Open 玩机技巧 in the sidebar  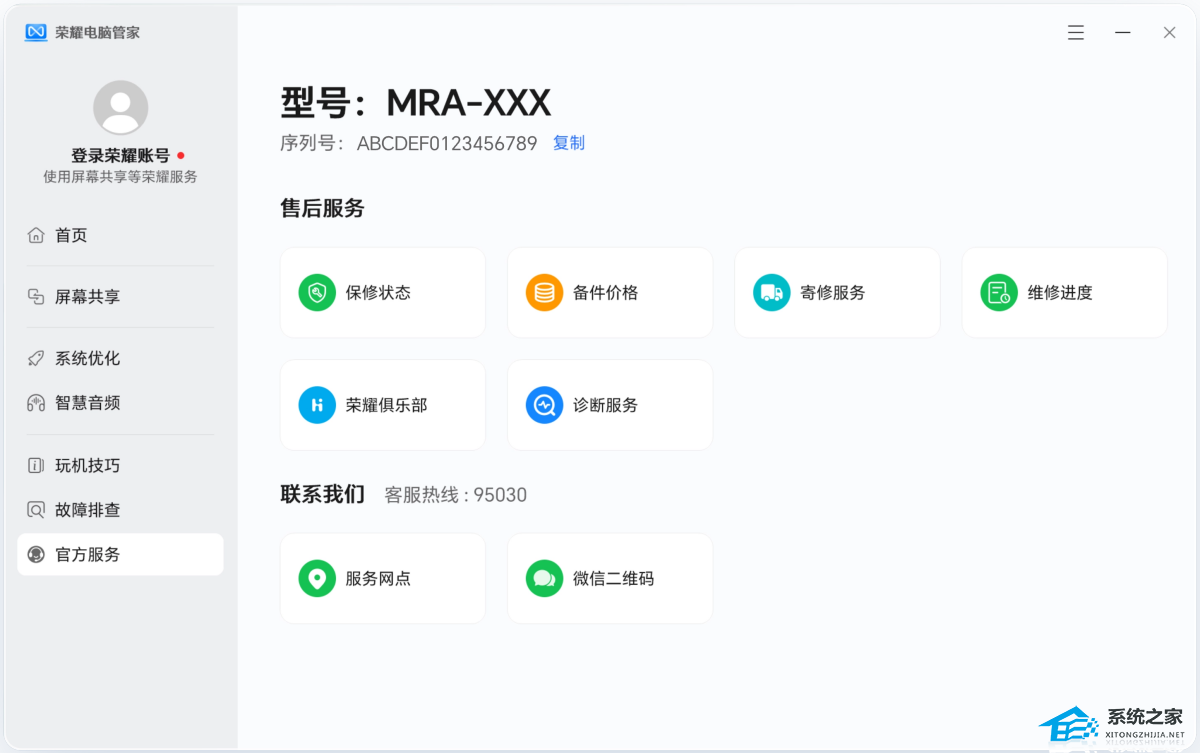pyautogui.click(x=87, y=465)
